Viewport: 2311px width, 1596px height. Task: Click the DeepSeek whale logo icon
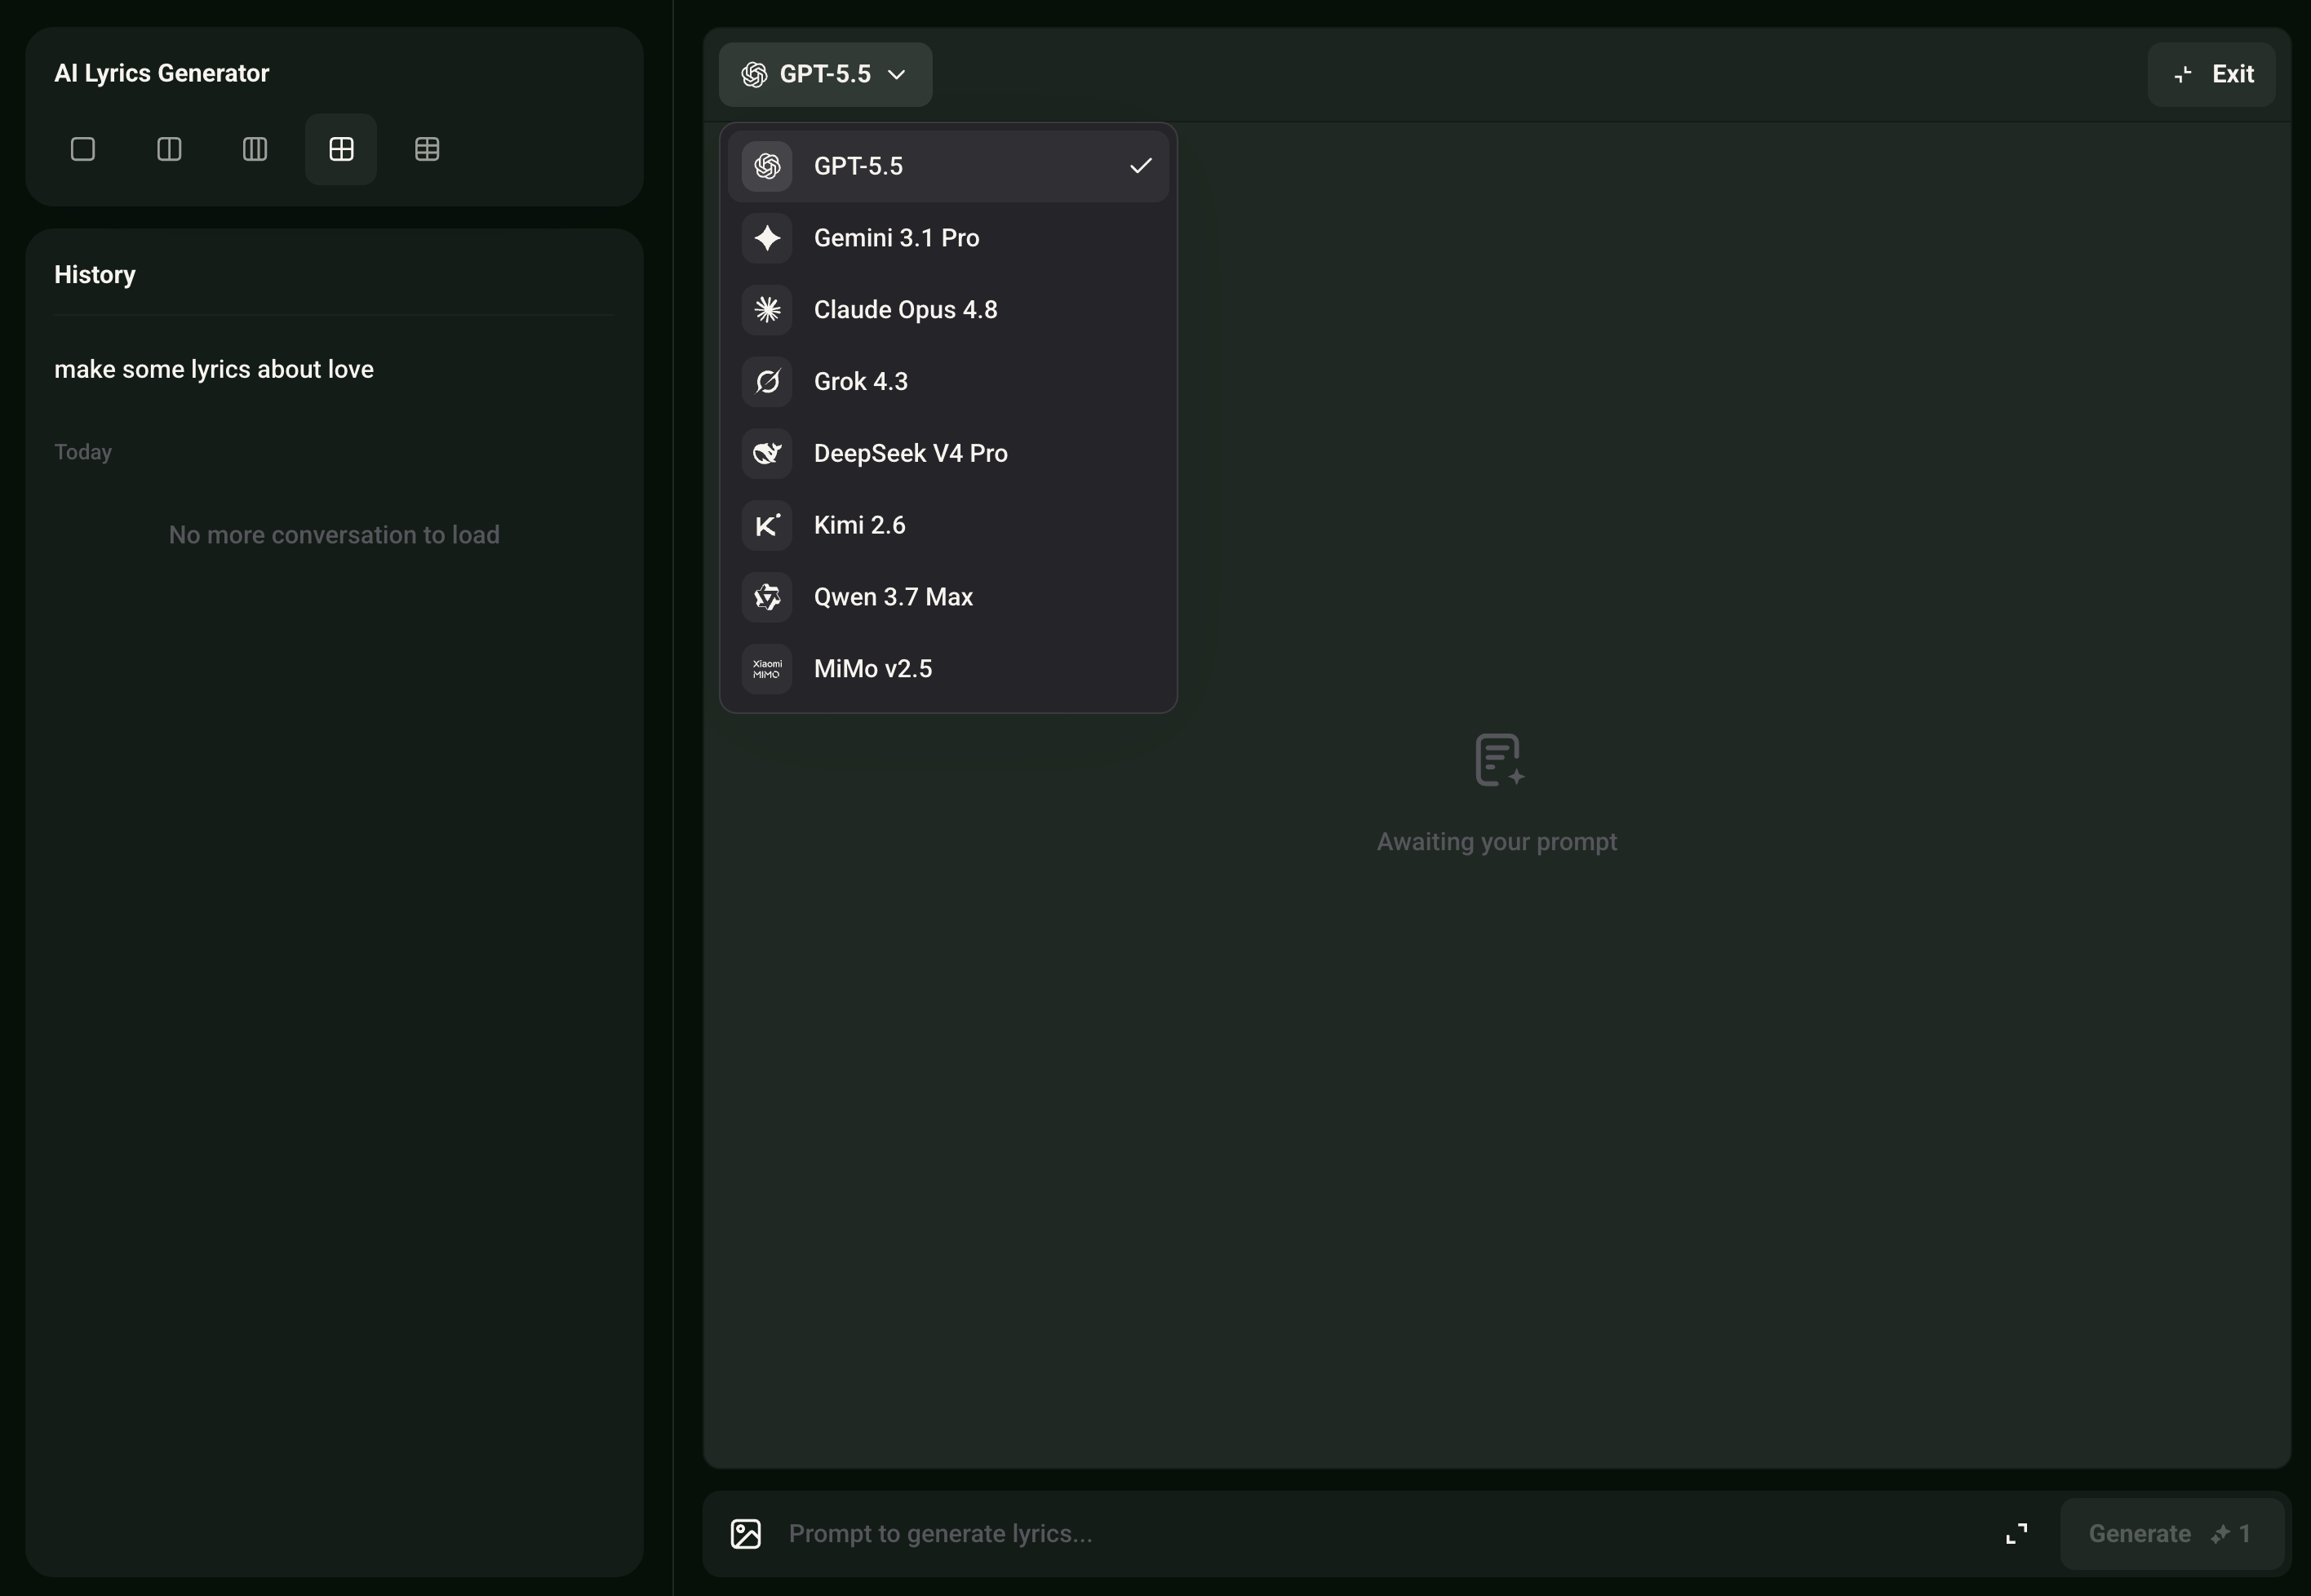point(767,453)
